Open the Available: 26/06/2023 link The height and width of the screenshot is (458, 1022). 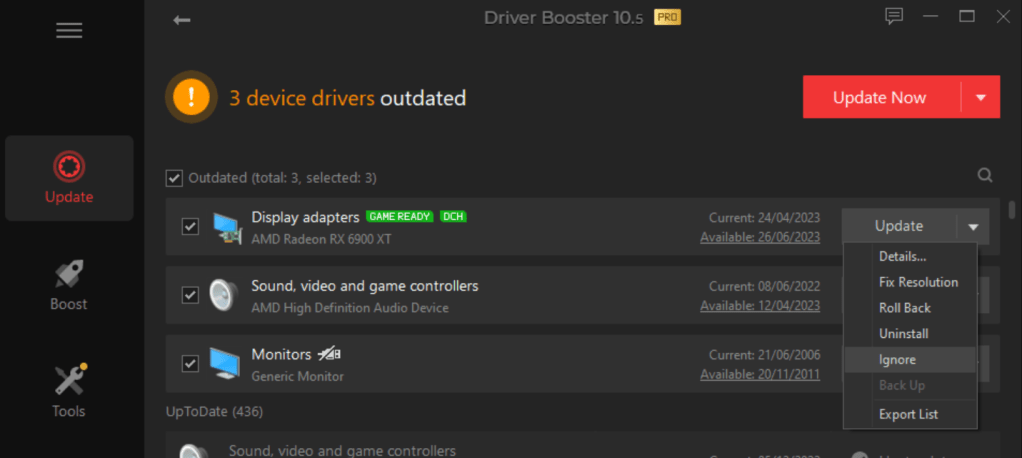(x=760, y=237)
